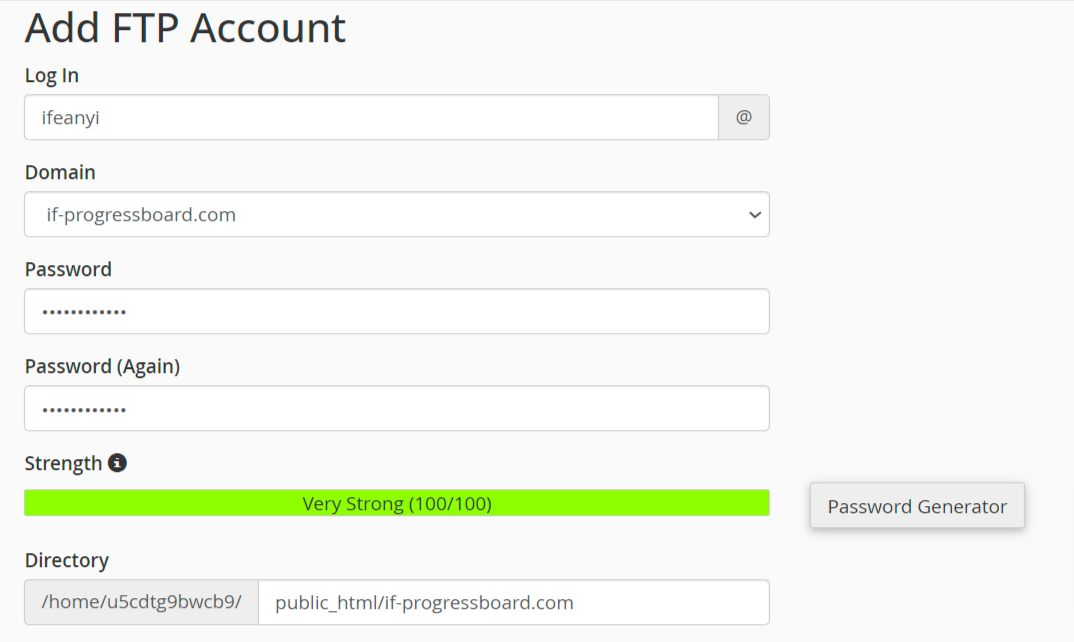Click the Add FTP Account heading

185,29
